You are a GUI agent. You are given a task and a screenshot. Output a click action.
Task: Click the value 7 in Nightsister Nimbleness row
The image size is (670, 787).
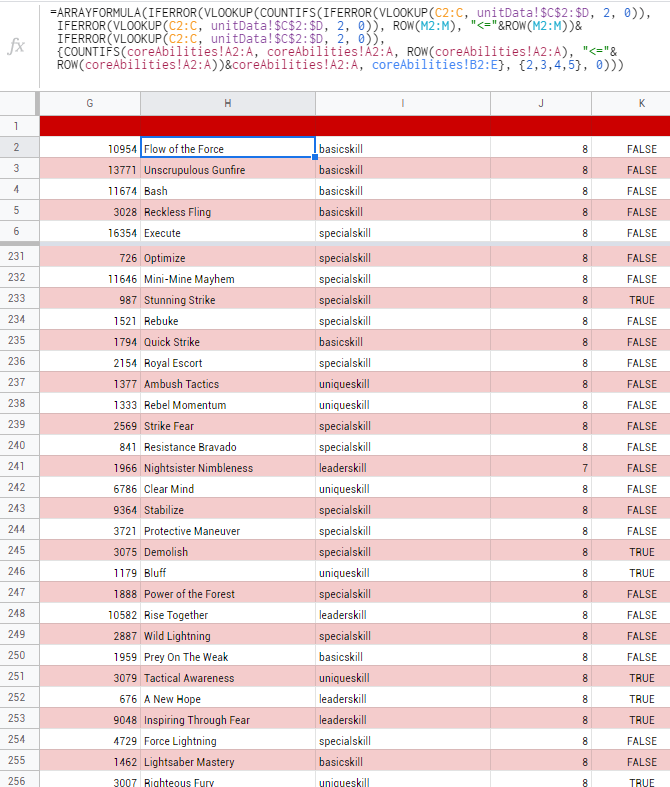pyautogui.click(x=585, y=468)
